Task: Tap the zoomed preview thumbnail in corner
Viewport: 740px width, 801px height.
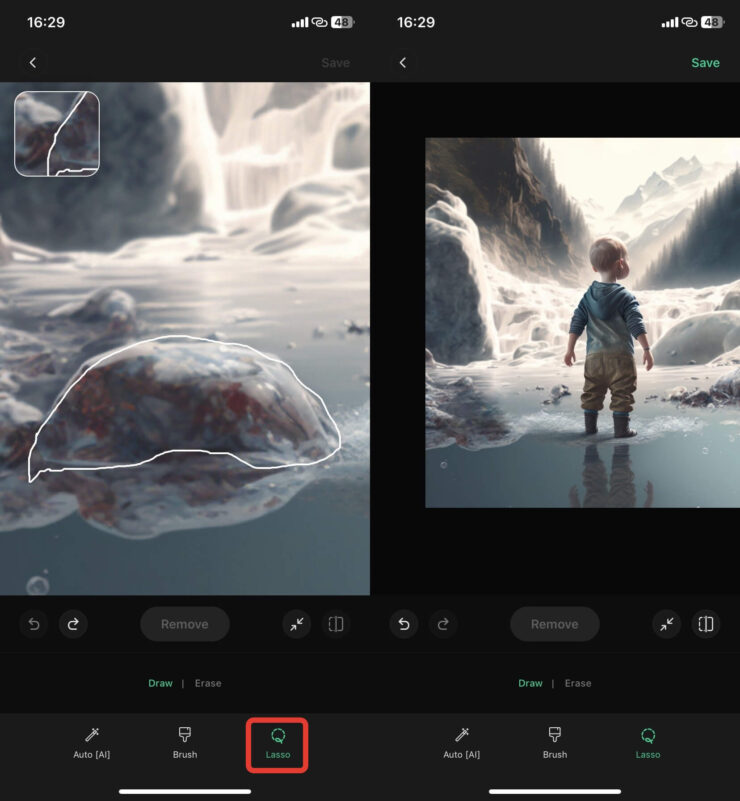Action: point(57,134)
